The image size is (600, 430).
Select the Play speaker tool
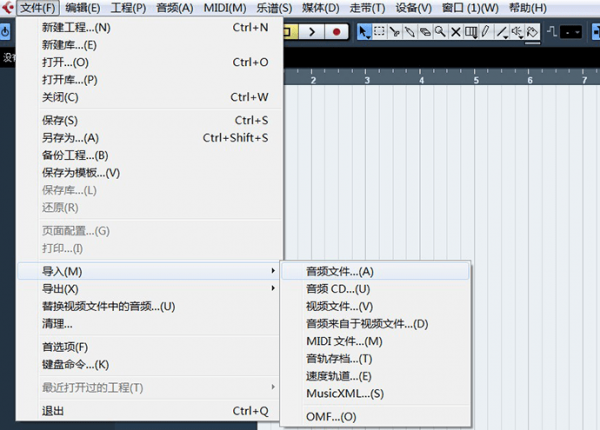click(x=517, y=32)
